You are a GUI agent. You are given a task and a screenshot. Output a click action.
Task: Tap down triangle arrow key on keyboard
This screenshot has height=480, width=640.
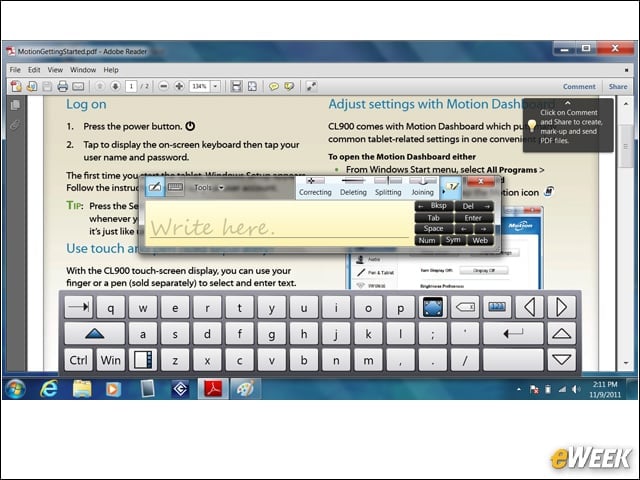coord(562,360)
